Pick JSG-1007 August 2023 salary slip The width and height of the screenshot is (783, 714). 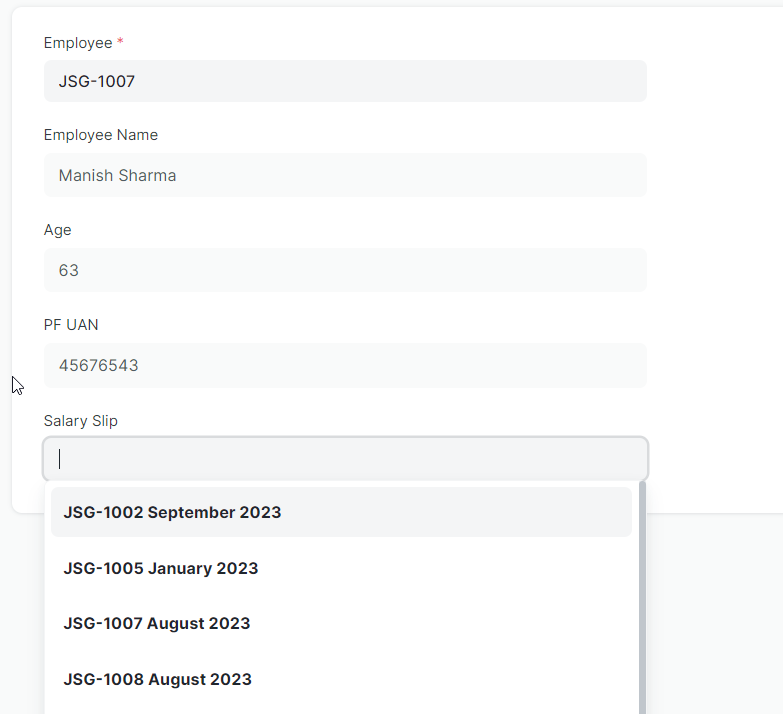click(x=341, y=624)
